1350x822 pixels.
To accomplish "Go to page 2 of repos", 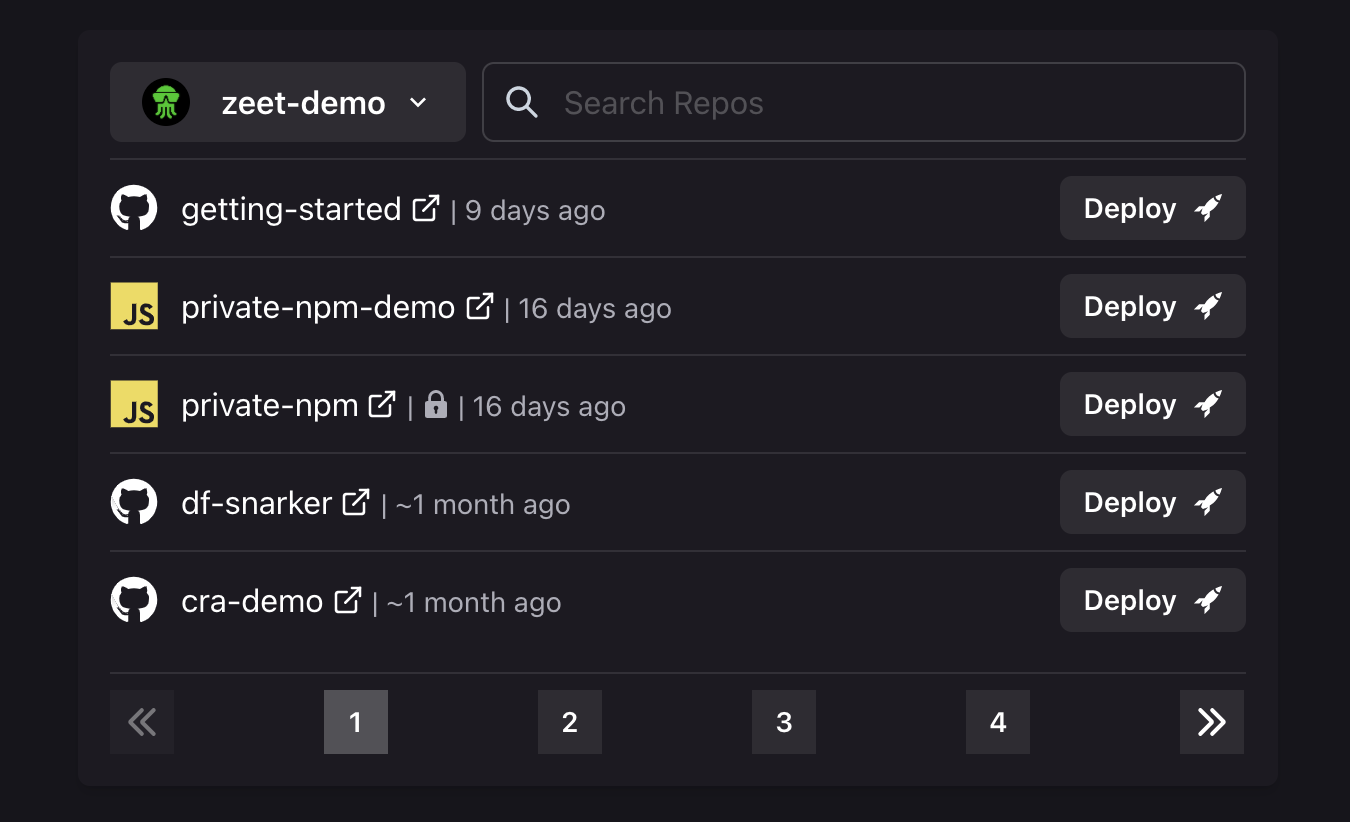I will tap(570, 722).
